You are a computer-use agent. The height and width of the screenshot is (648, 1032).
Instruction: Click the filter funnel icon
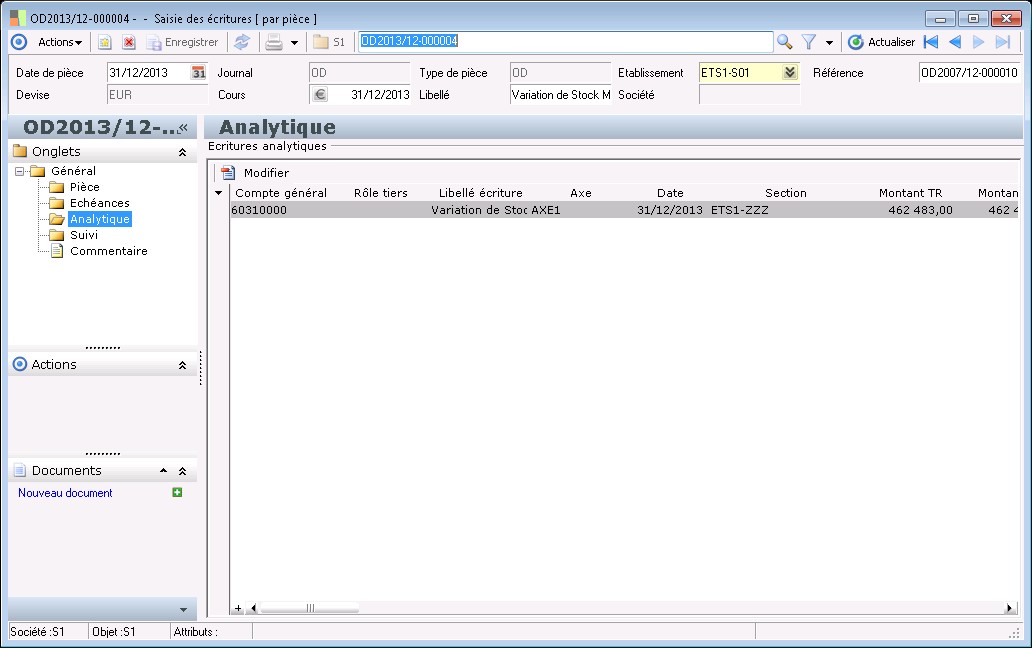(809, 42)
